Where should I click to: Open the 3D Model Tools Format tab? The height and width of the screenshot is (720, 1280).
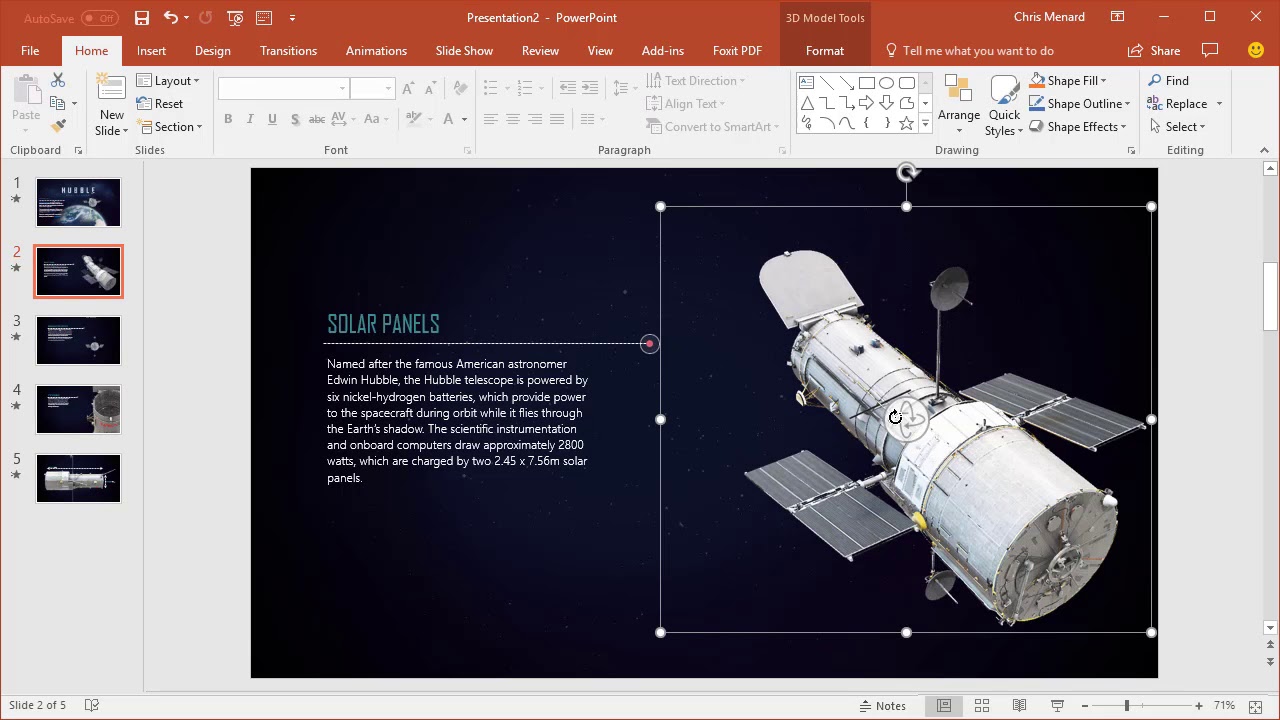click(x=825, y=51)
